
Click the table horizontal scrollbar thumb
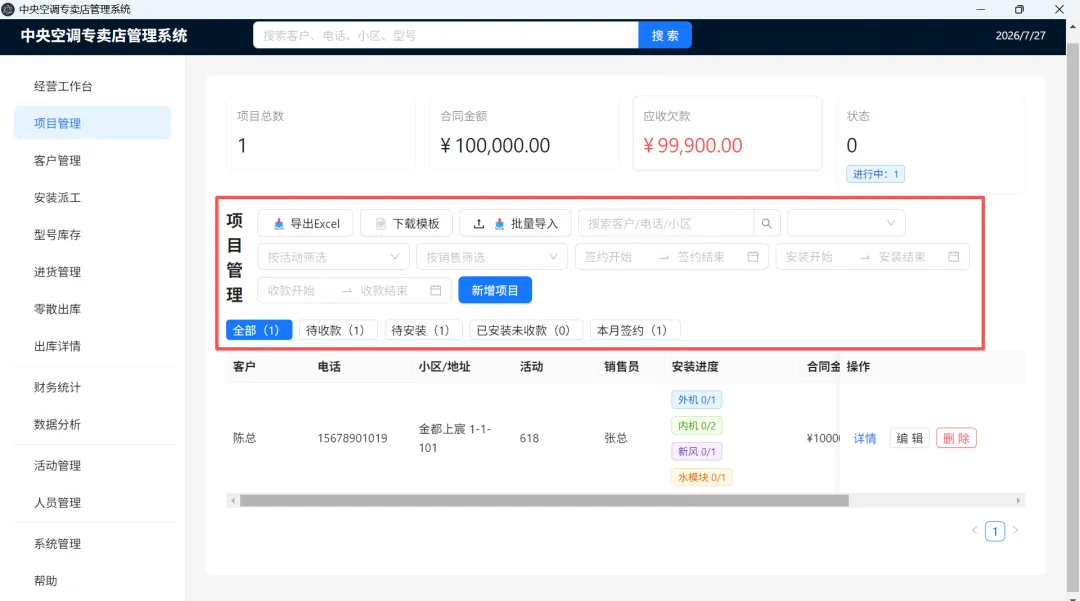pyautogui.click(x=544, y=500)
